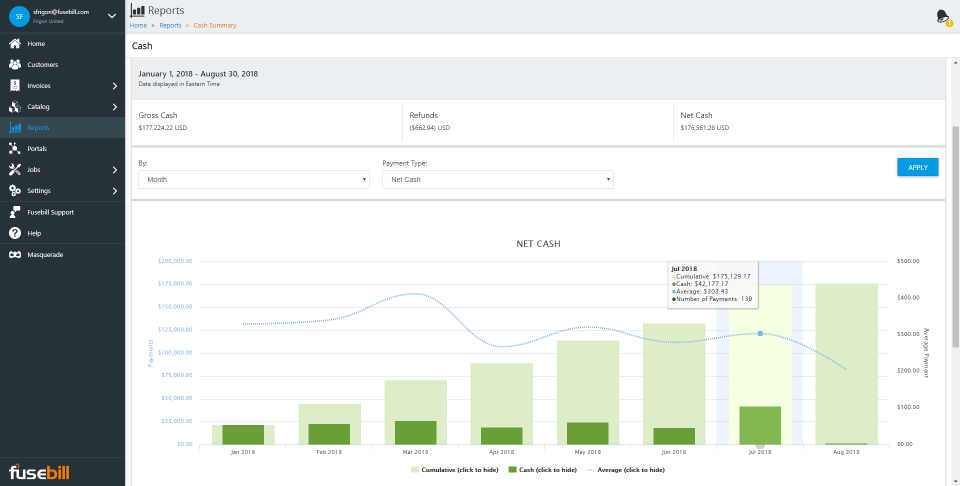The image size is (960, 486).
Task: Open the notification bell icon
Action: coord(943,17)
